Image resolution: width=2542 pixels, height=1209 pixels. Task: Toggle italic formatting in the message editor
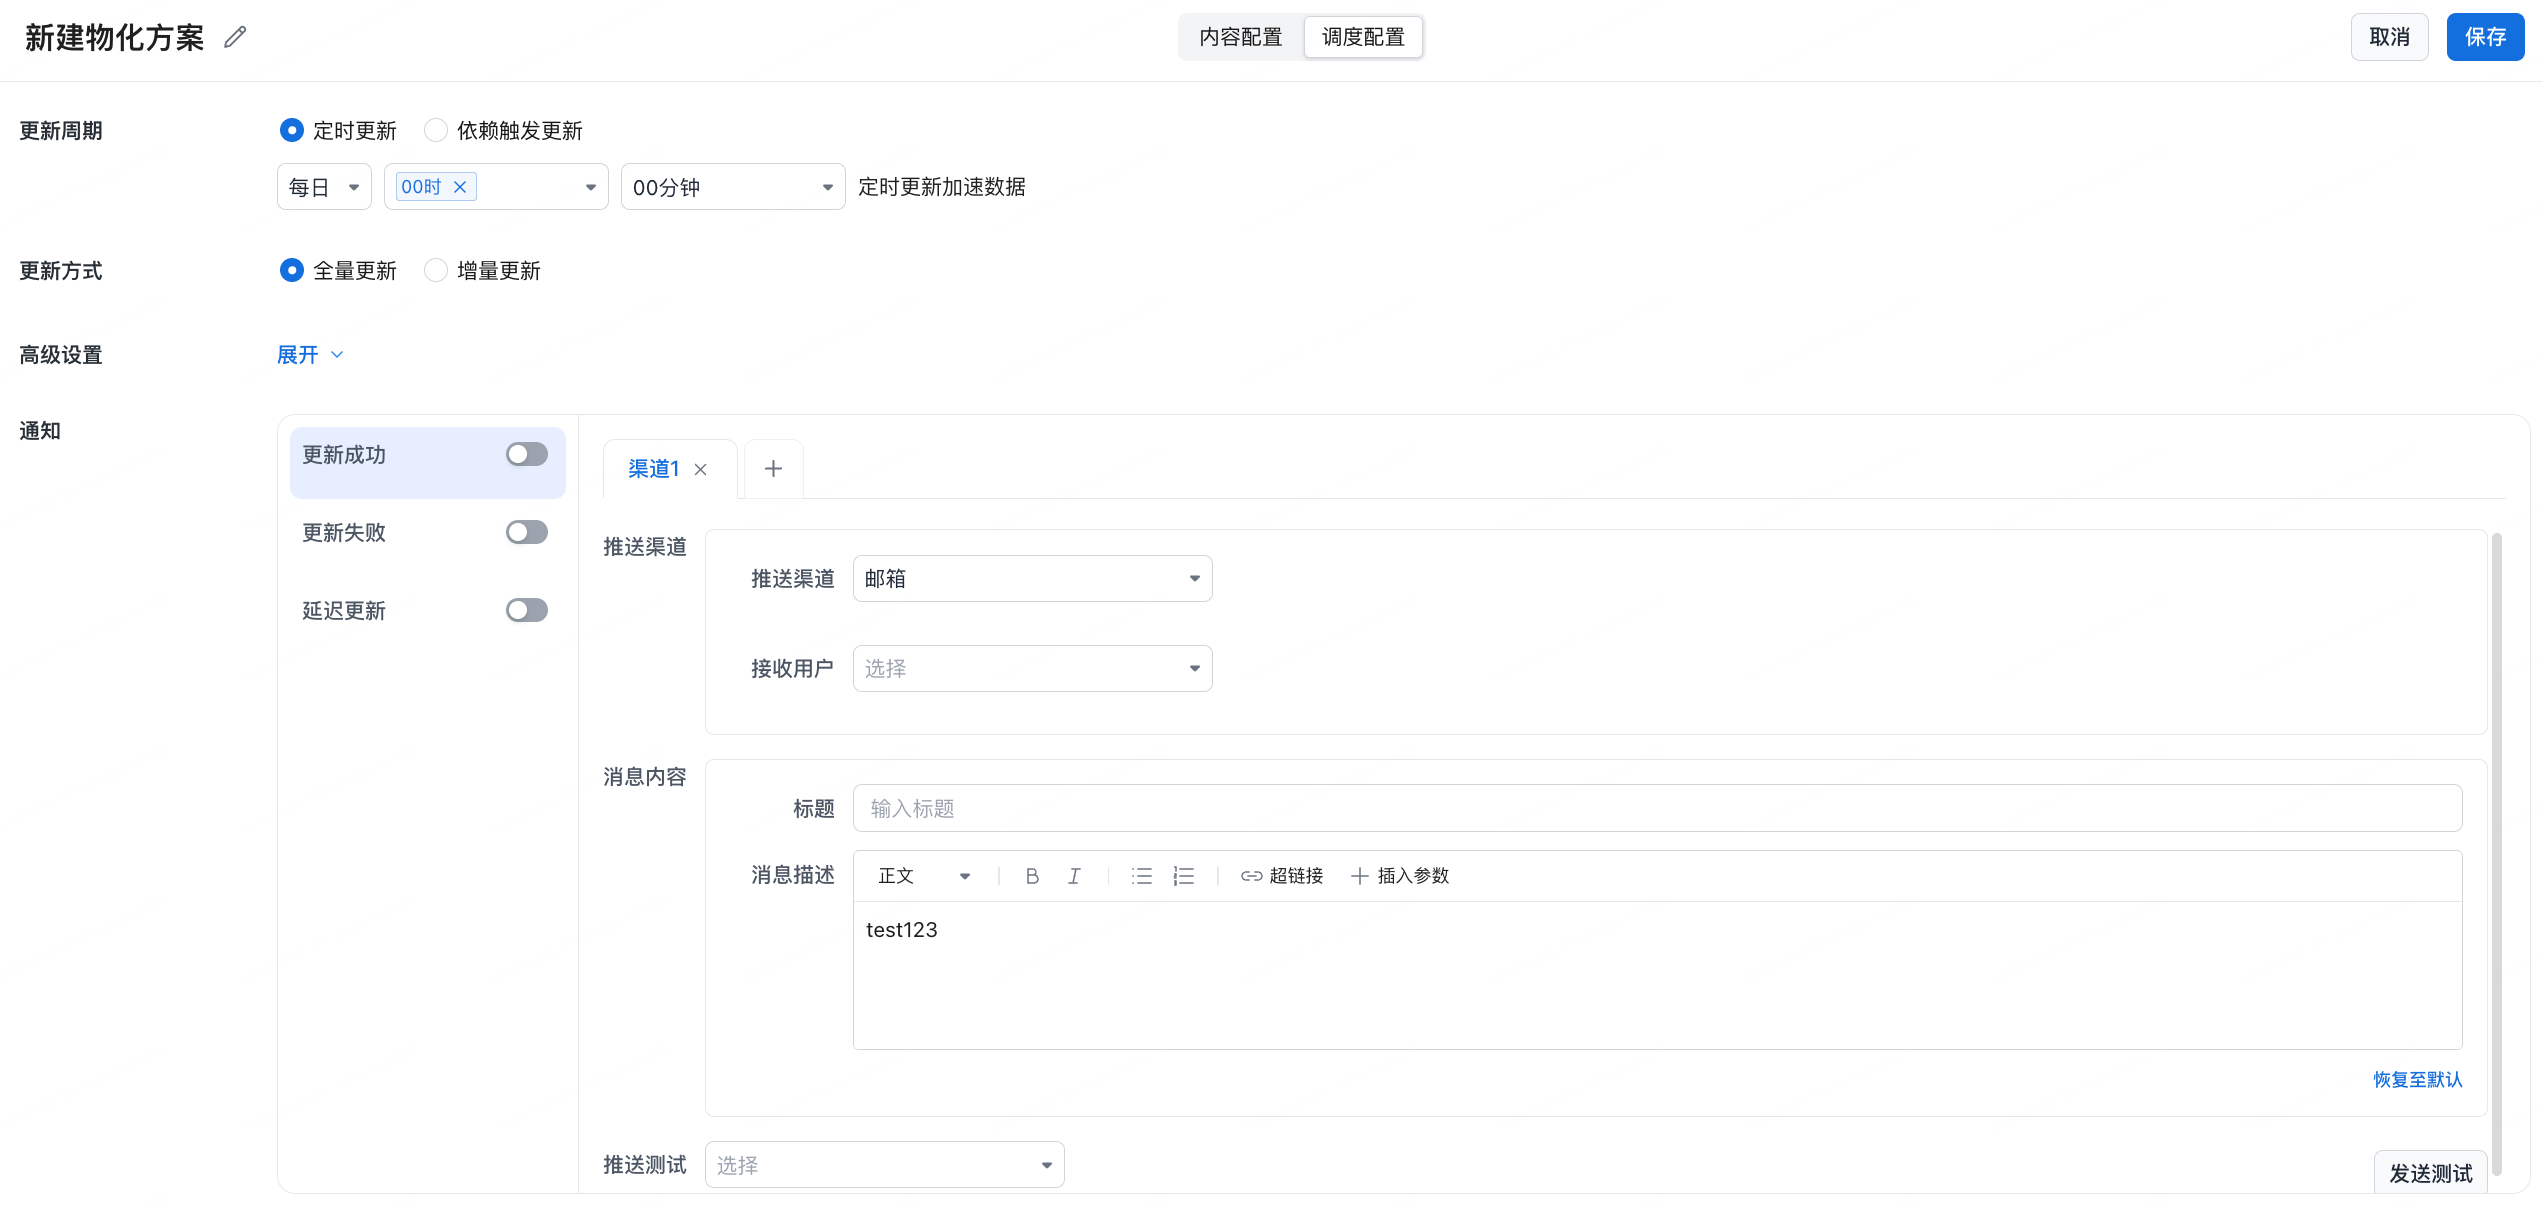pos(1074,876)
